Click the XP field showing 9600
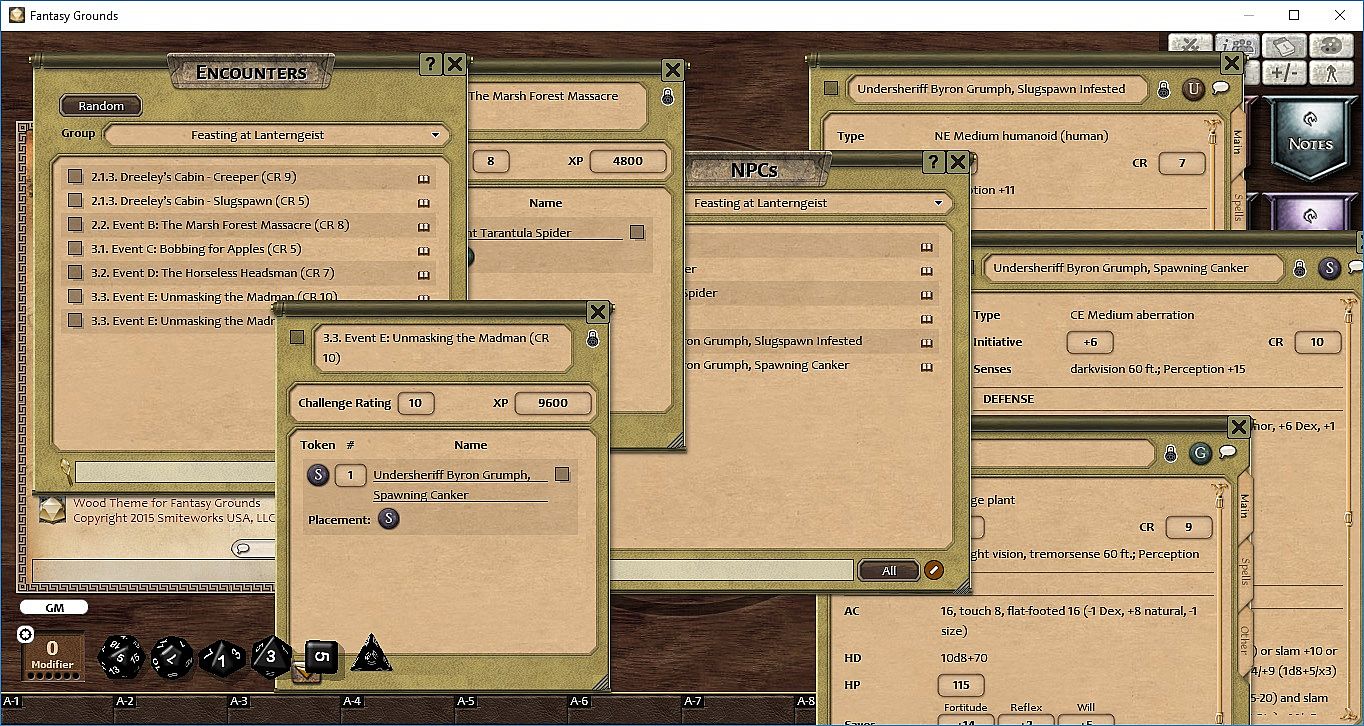This screenshot has width=1364, height=726. coord(553,403)
